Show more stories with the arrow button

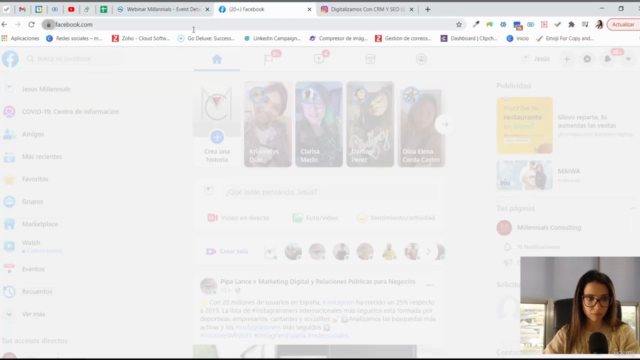[x=445, y=124]
